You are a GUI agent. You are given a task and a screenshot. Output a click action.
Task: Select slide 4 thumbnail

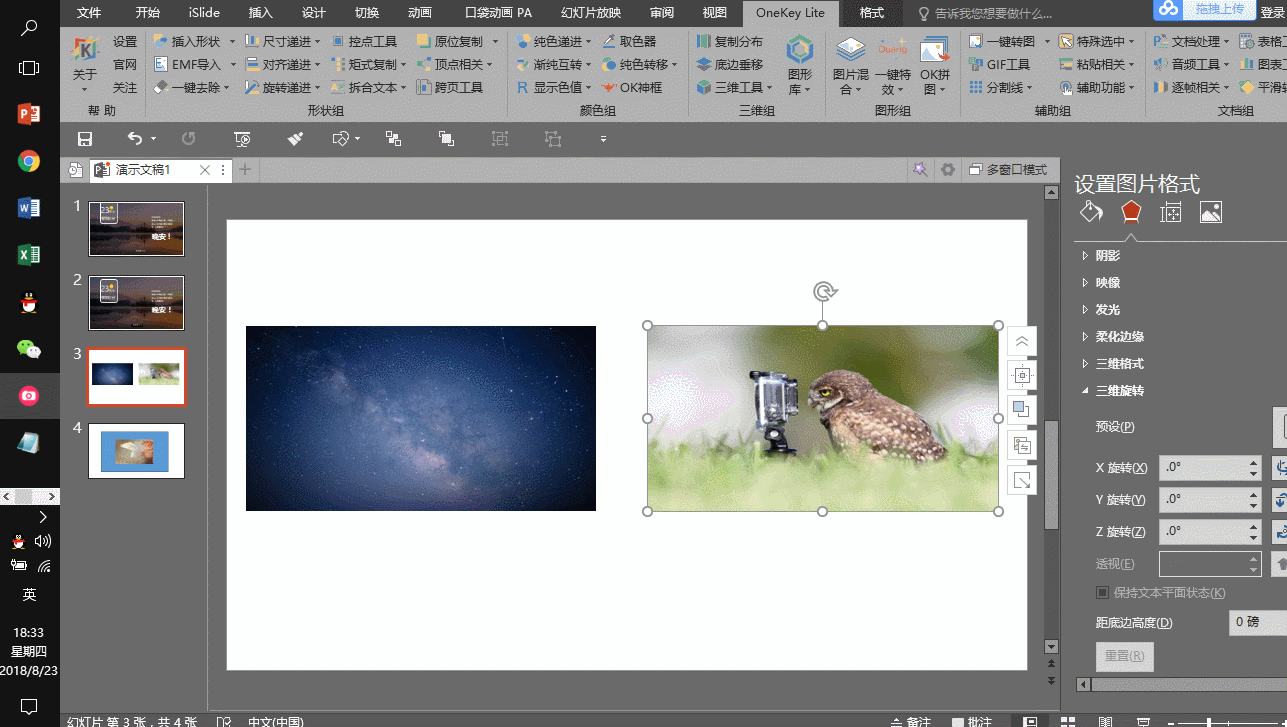136,451
